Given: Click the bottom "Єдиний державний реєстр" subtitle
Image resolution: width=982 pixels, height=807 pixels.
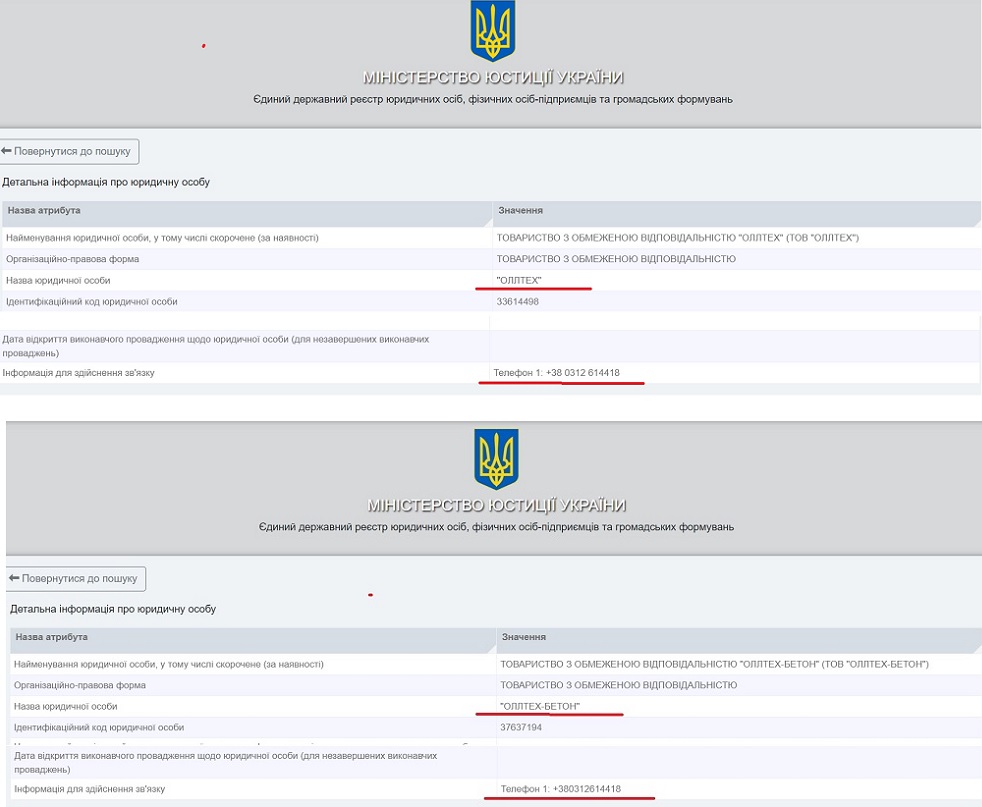Looking at the screenshot, I should [495, 526].
